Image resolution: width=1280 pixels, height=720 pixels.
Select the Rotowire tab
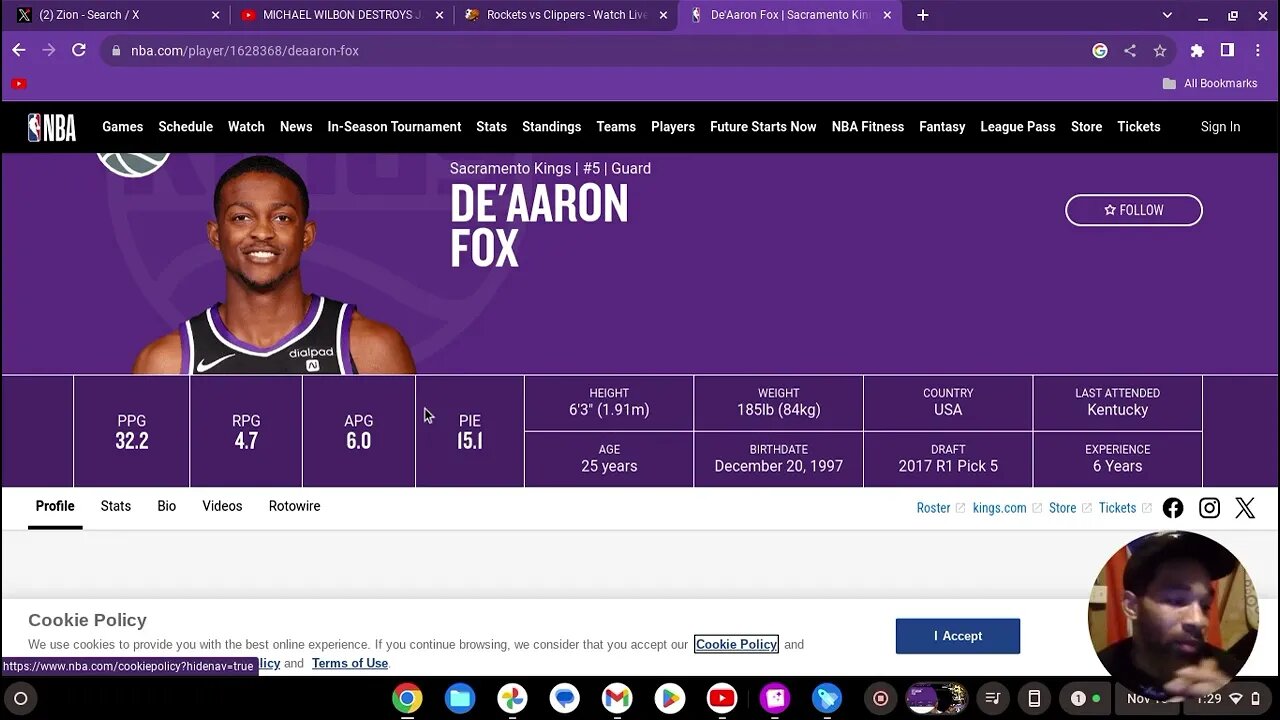tap(294, 506)
